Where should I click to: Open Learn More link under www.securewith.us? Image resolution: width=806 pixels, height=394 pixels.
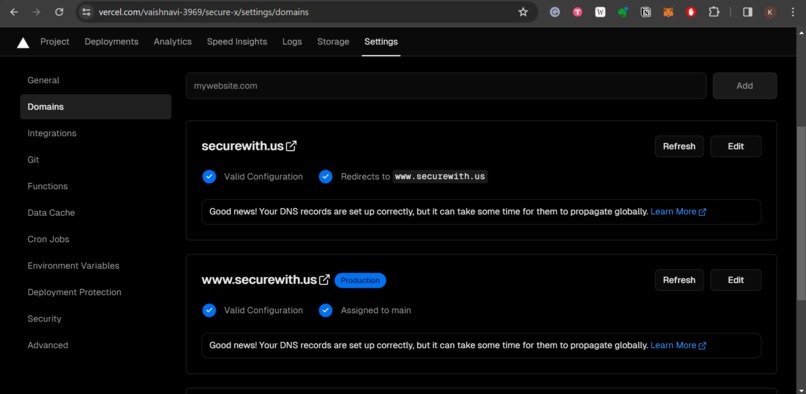(x=678, y=346)
